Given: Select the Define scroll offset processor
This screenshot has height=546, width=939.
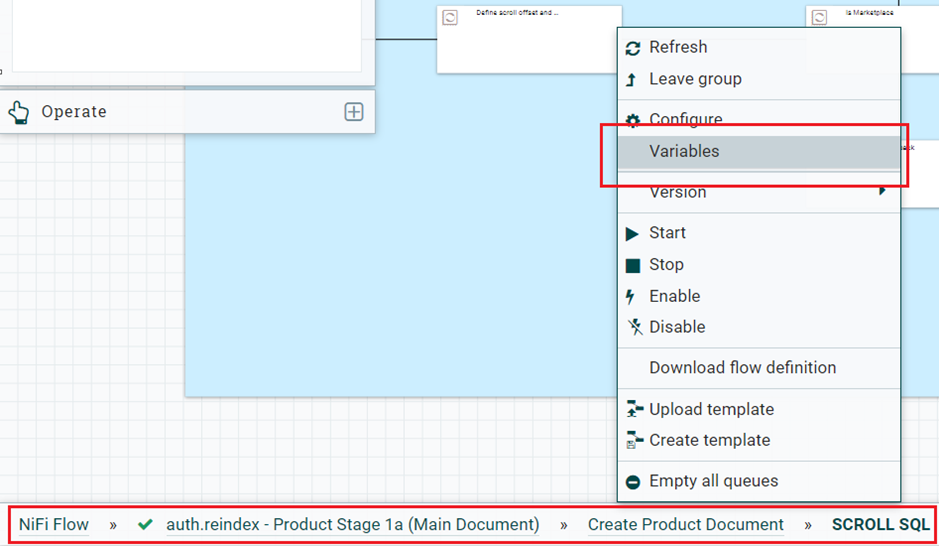Looking at the screenshot, I should click(x=529, y=40).
